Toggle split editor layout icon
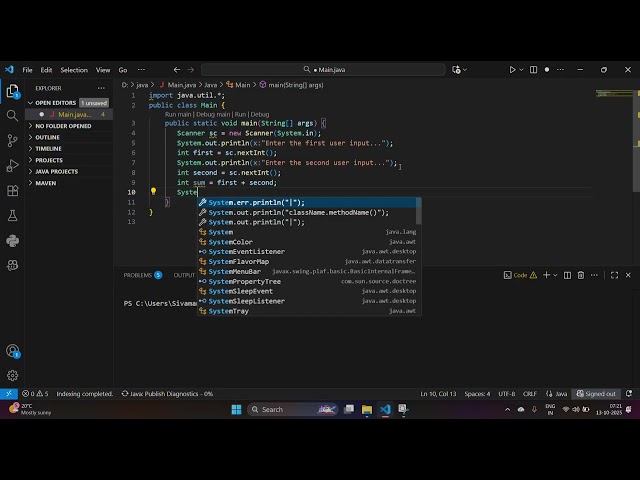The height and width of the screenshot is (480, 640). [x=533, y=70]
